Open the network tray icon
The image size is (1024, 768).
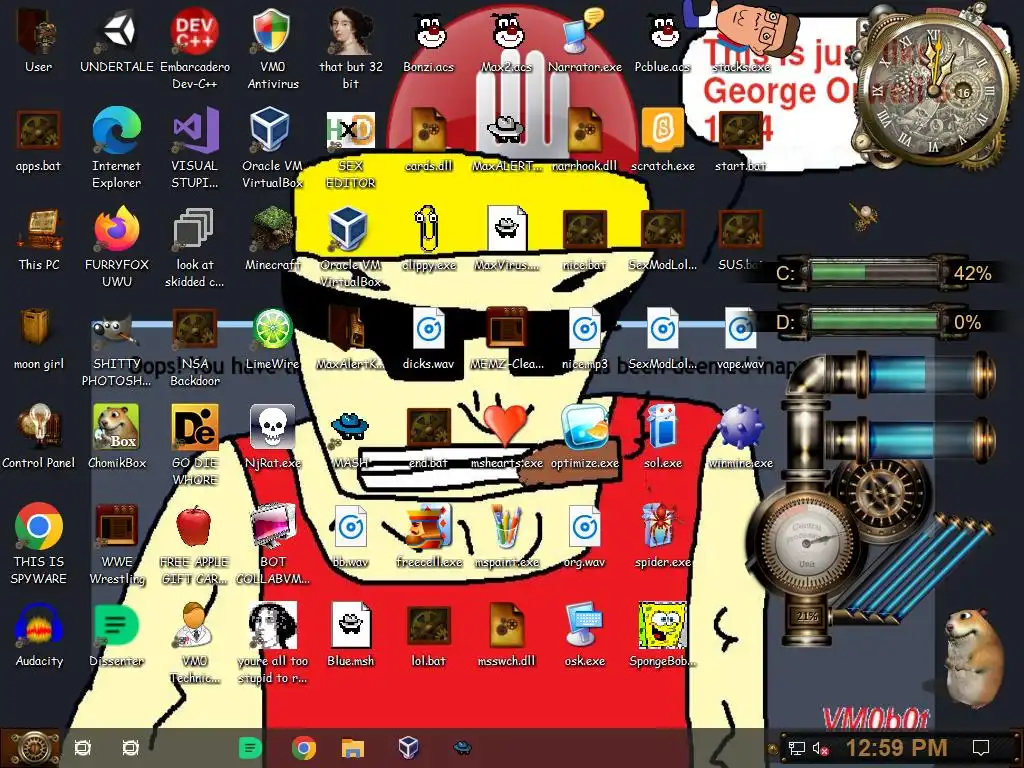pyautogui.click(x=796, y=748)
